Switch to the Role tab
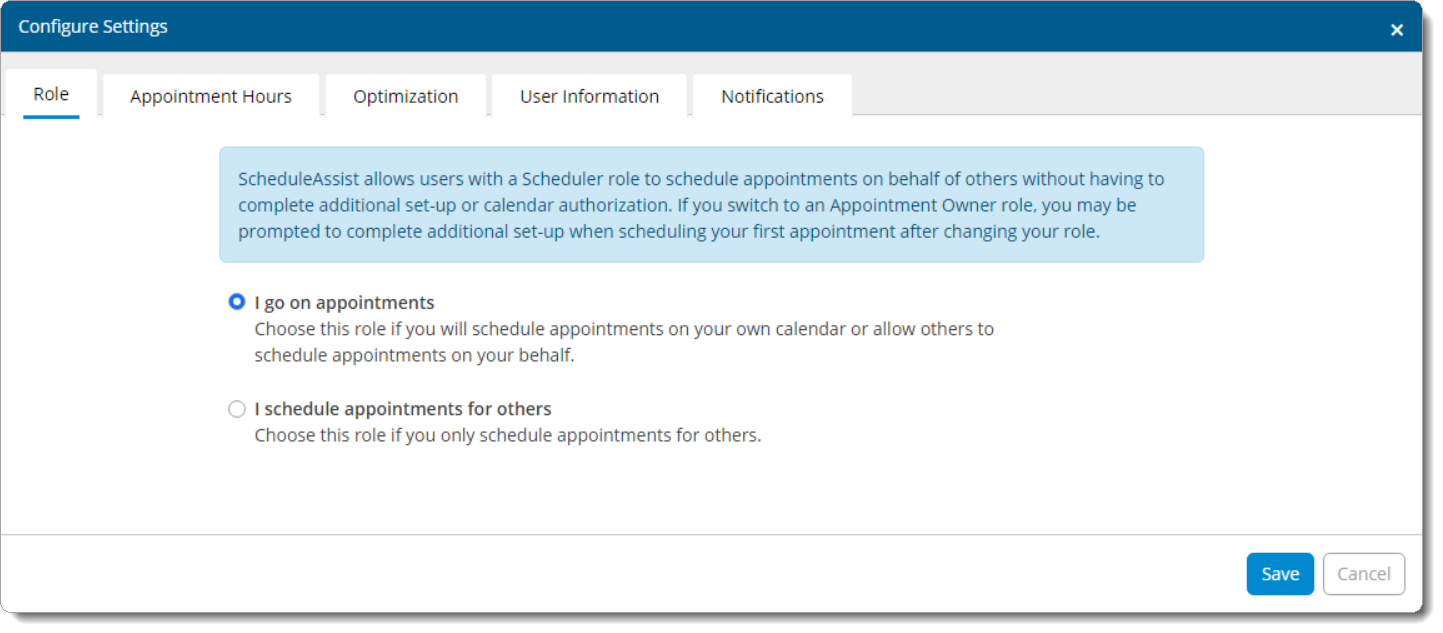This screenshot has width=1443, height=633. 51,95
